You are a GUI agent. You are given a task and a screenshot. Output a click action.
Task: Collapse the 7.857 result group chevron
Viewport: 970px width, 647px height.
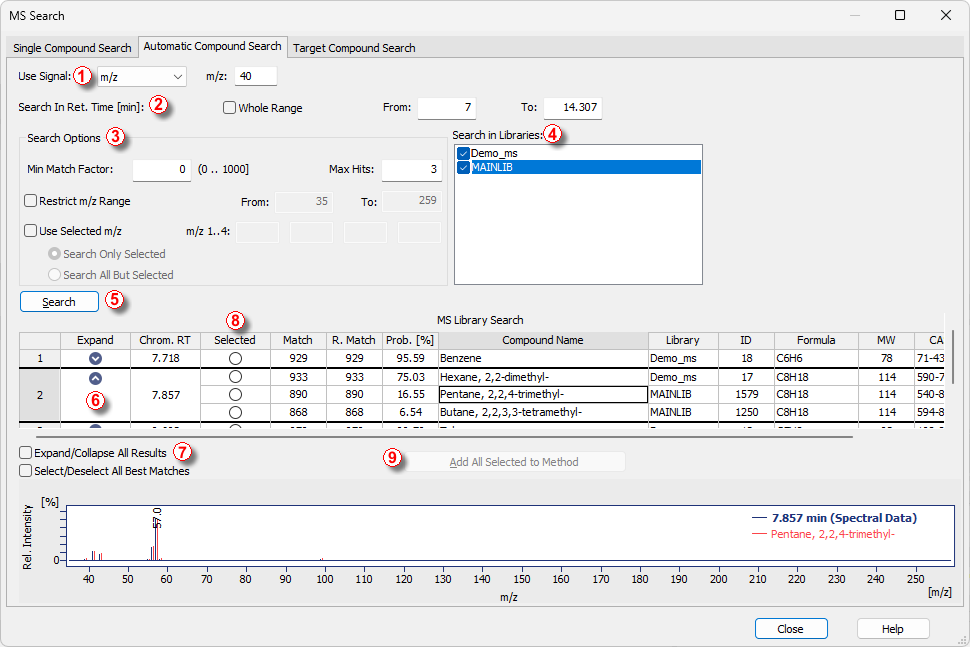(x=95, y=378)
